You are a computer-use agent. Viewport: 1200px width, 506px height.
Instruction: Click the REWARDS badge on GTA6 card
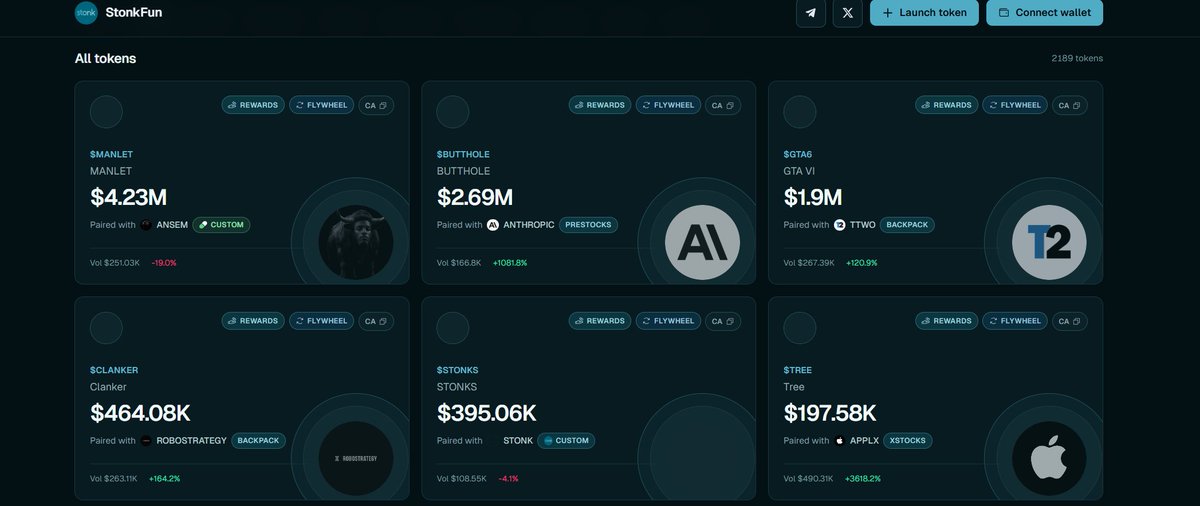(947, 105)
